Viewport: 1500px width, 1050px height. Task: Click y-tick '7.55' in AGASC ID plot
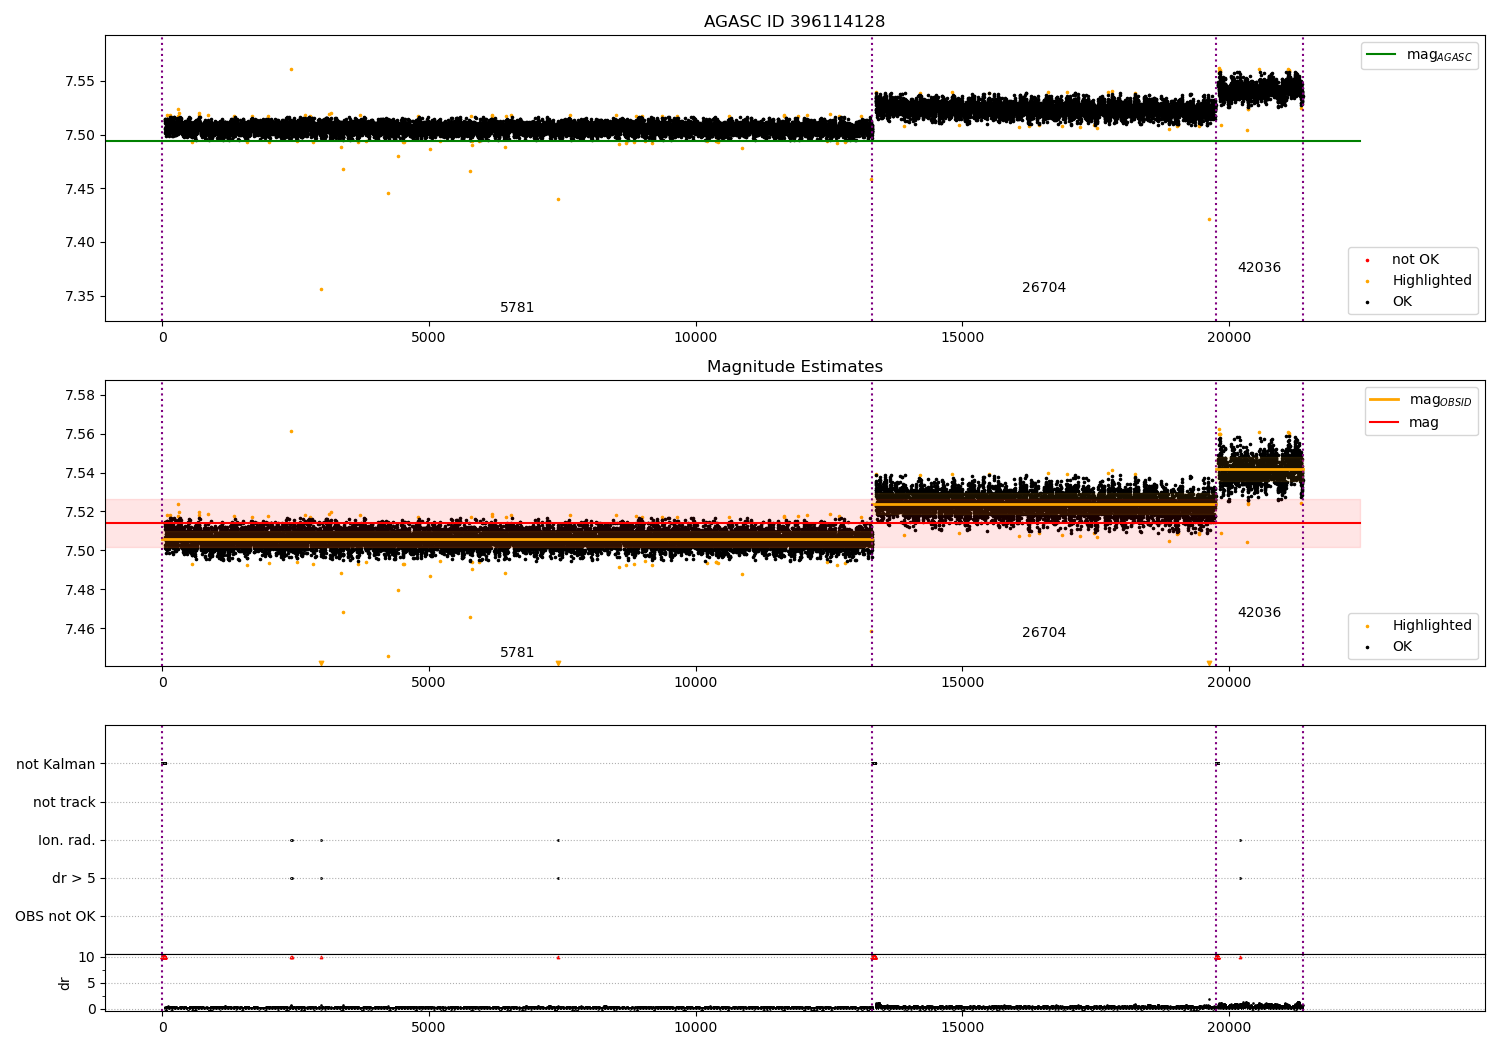point(80,82)
